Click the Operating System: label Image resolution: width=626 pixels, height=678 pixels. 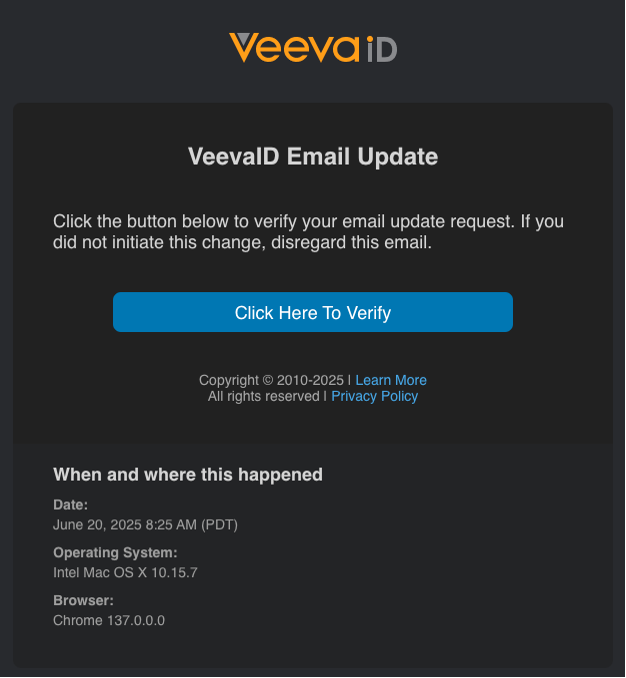[115, 553]
